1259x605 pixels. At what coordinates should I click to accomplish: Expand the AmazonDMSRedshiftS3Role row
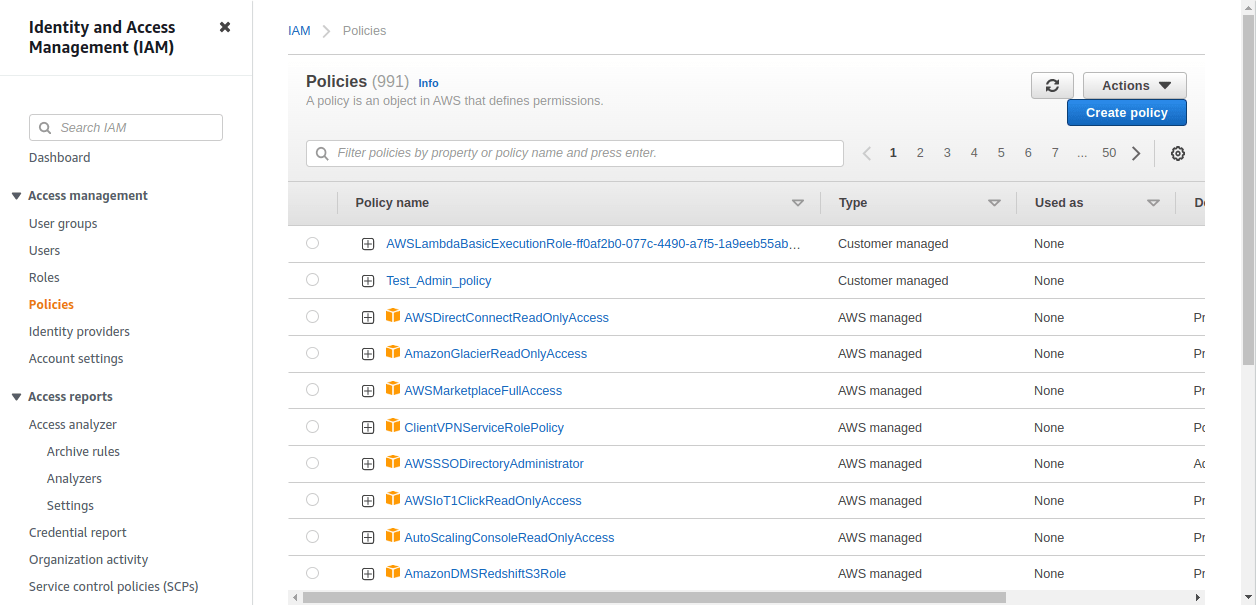pos(368,574)
